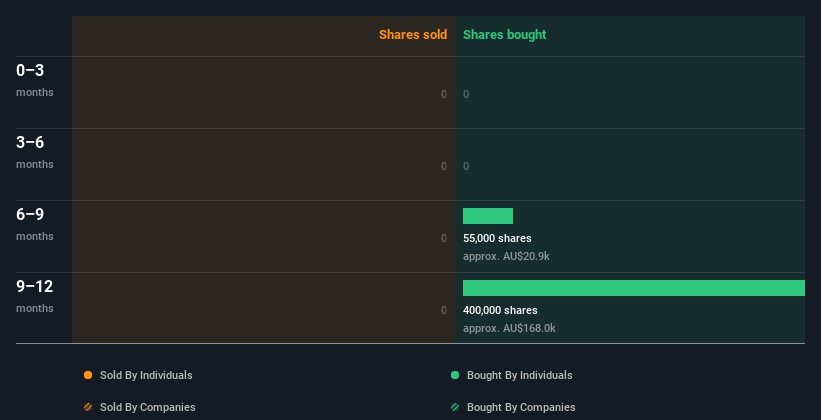Click the striped orange Sold By Companies icon
This screenshot has height=420, width=821.
88,407
